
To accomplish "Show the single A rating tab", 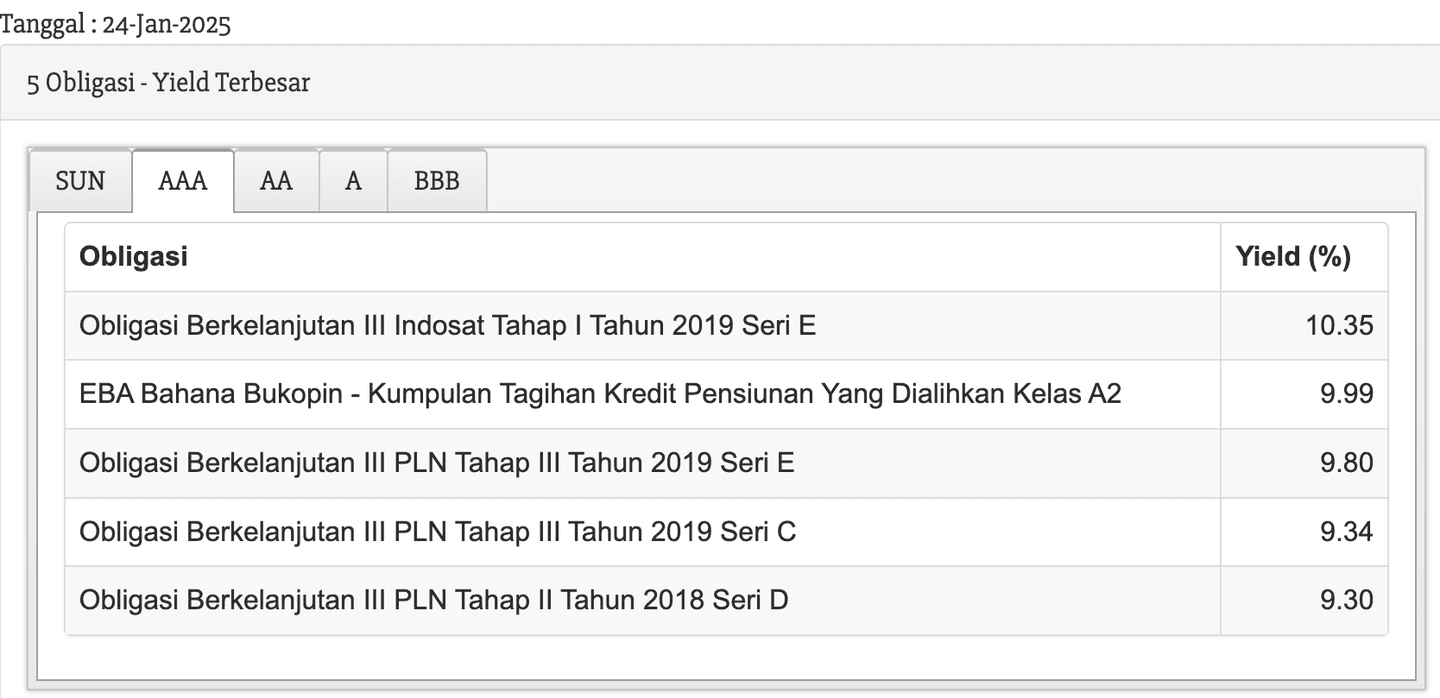I will coord(353,181).
